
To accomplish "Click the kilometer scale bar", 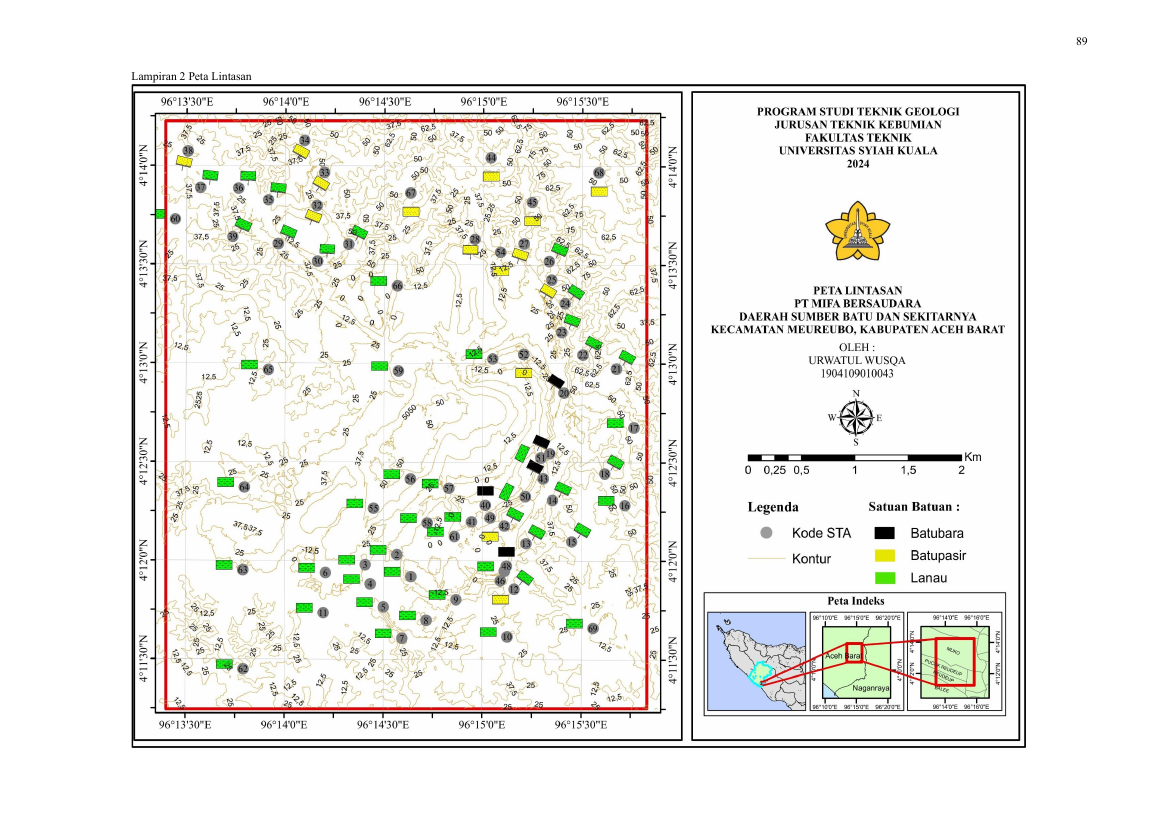I will (854, 458).
